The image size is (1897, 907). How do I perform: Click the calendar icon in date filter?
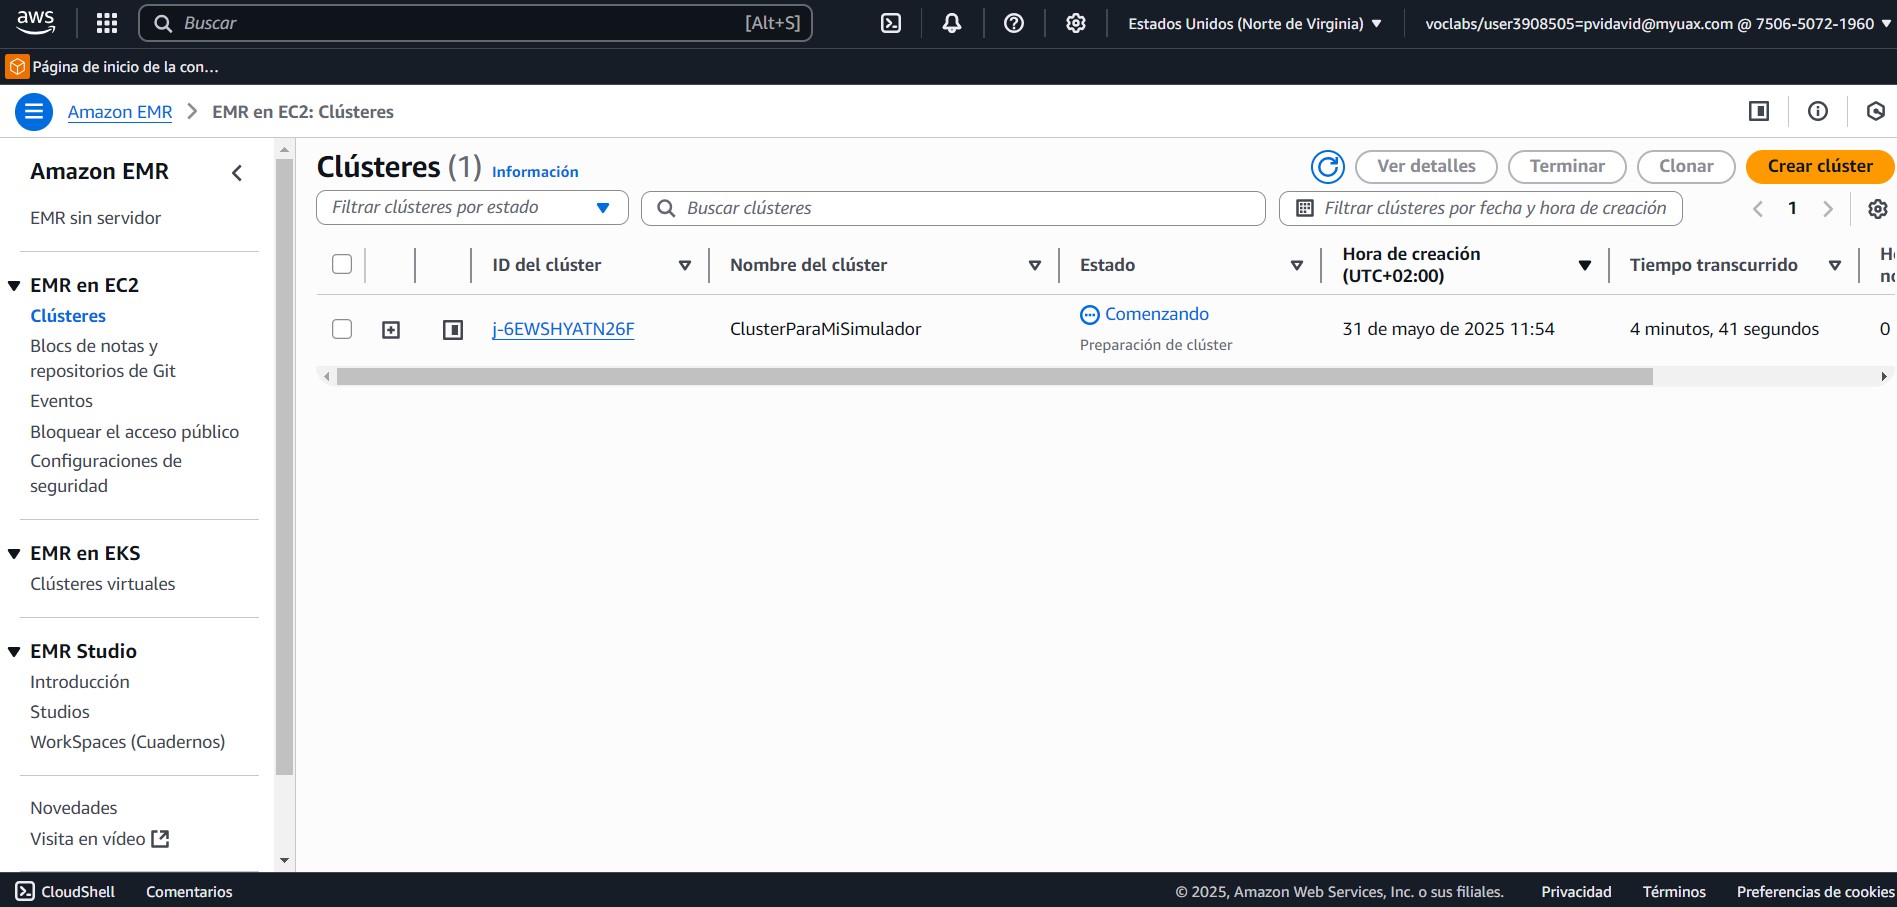1305,208
